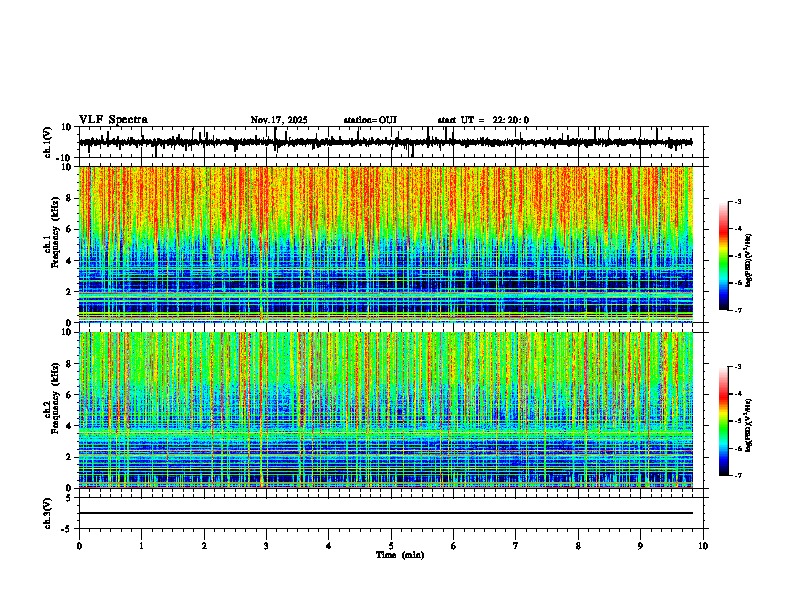Click the date text "Nov.17, 2025"
Image resolution: width=792 pixels, height=612 pixels.
coord(279,120)
